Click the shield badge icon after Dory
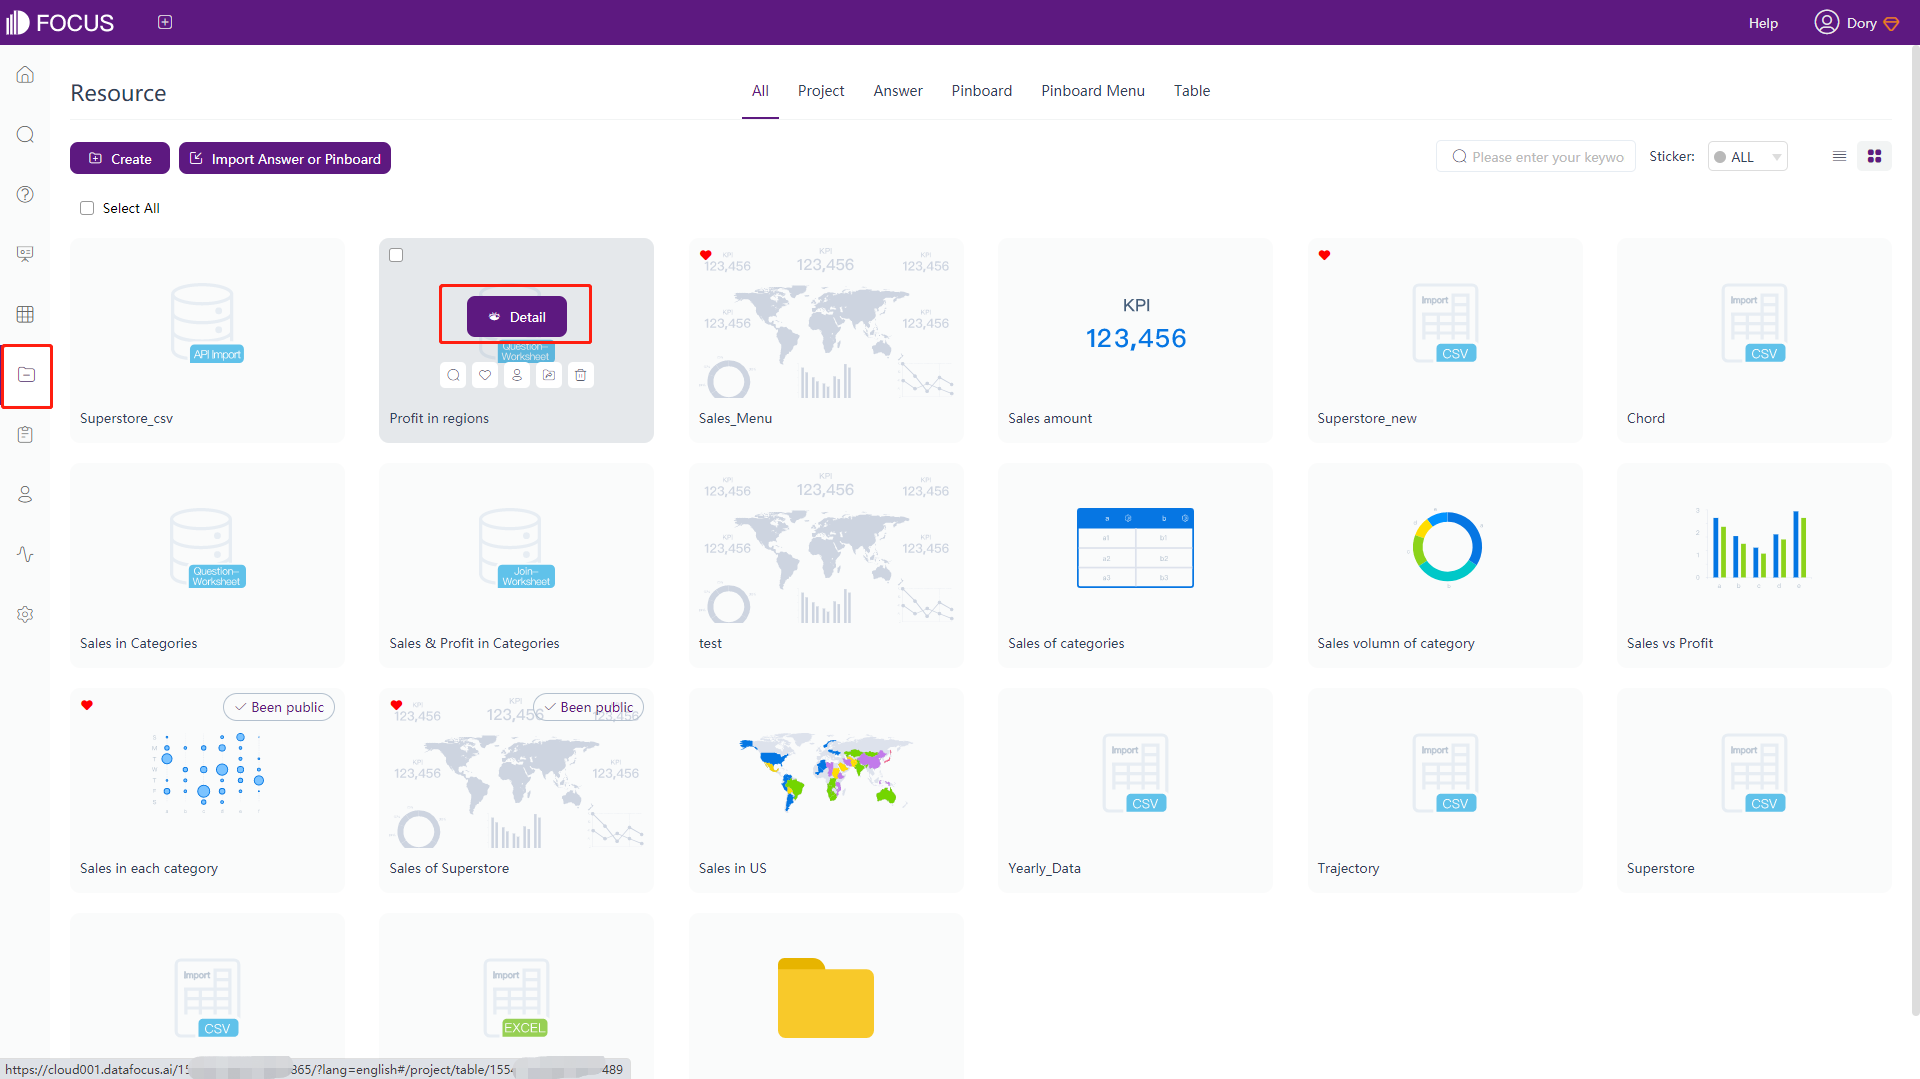Screen dimensions: 1920x1079 [x=1891, y=24]
